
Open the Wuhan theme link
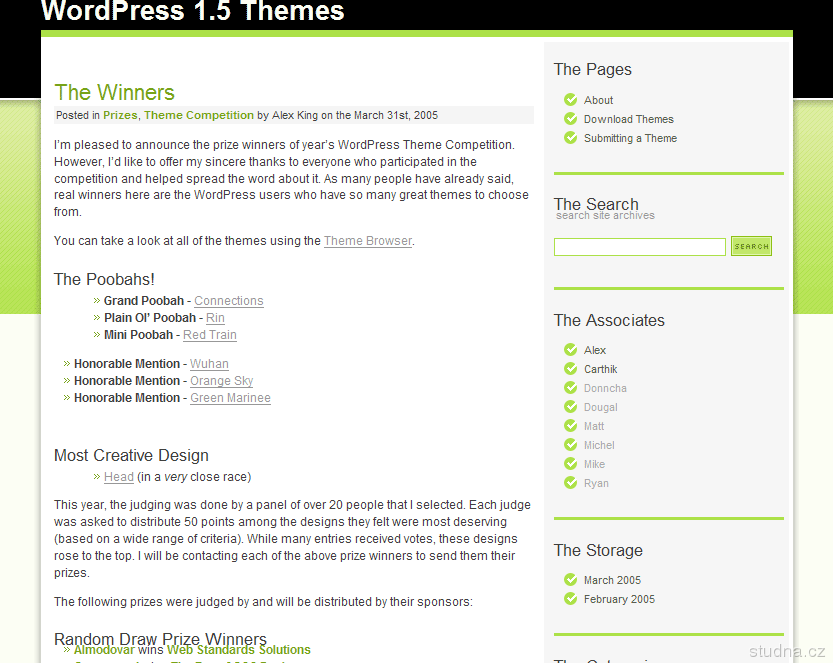point(209,364)
